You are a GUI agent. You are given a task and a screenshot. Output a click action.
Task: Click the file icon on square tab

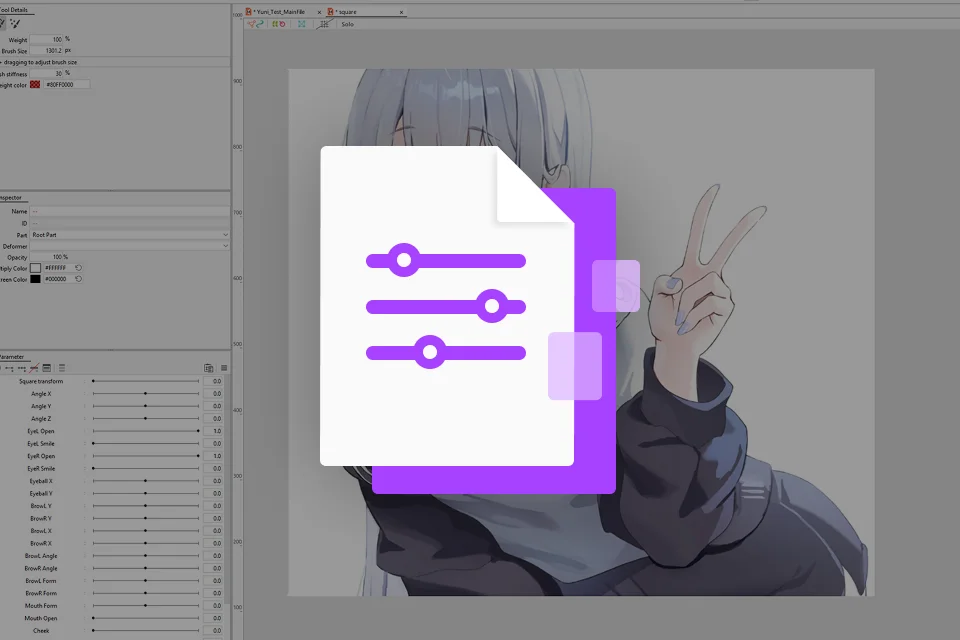pos(331,12)
